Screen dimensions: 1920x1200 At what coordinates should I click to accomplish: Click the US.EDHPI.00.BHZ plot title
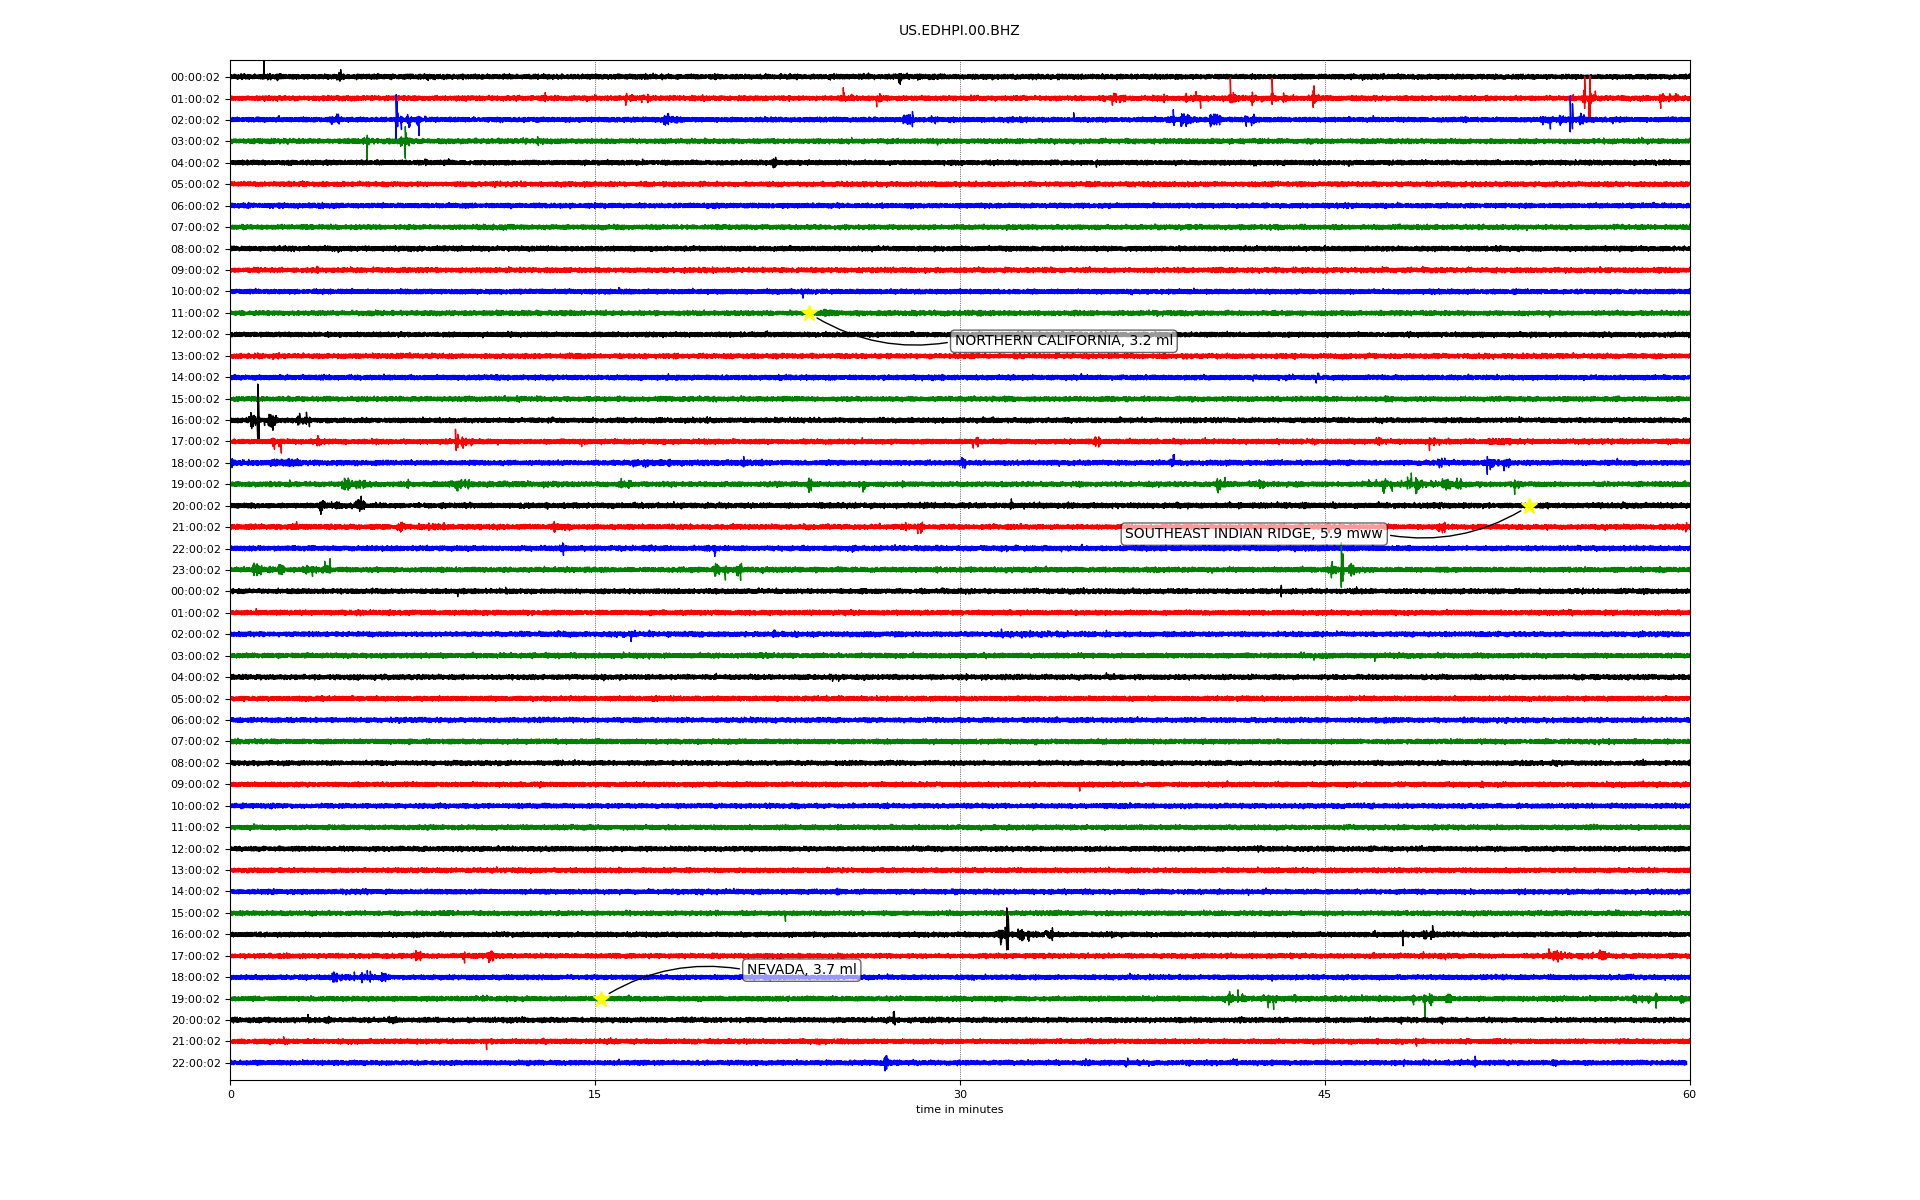click(x=958, y=31)
